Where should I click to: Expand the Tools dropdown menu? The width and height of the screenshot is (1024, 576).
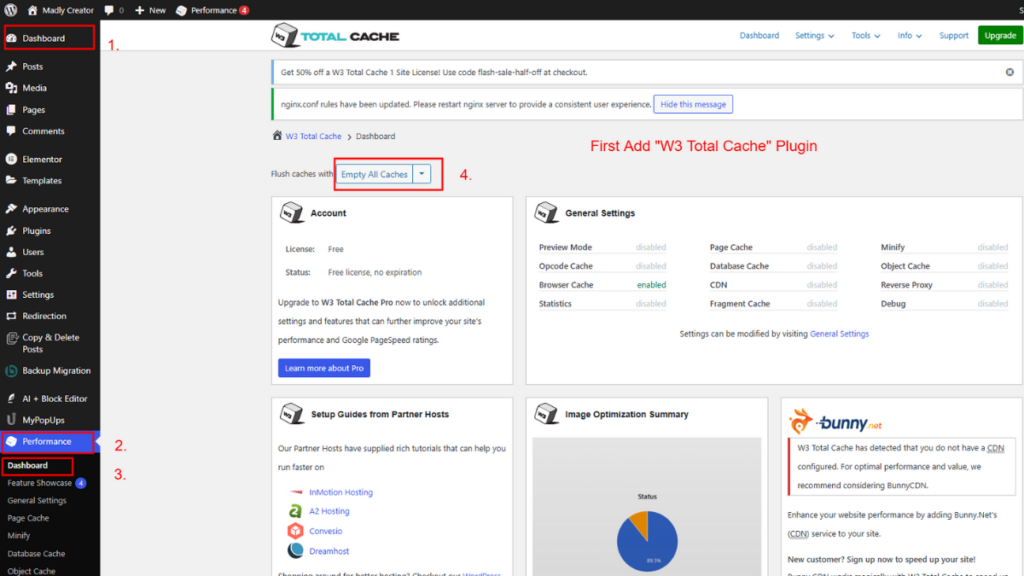pyautogui.click(x=865, y=34)
